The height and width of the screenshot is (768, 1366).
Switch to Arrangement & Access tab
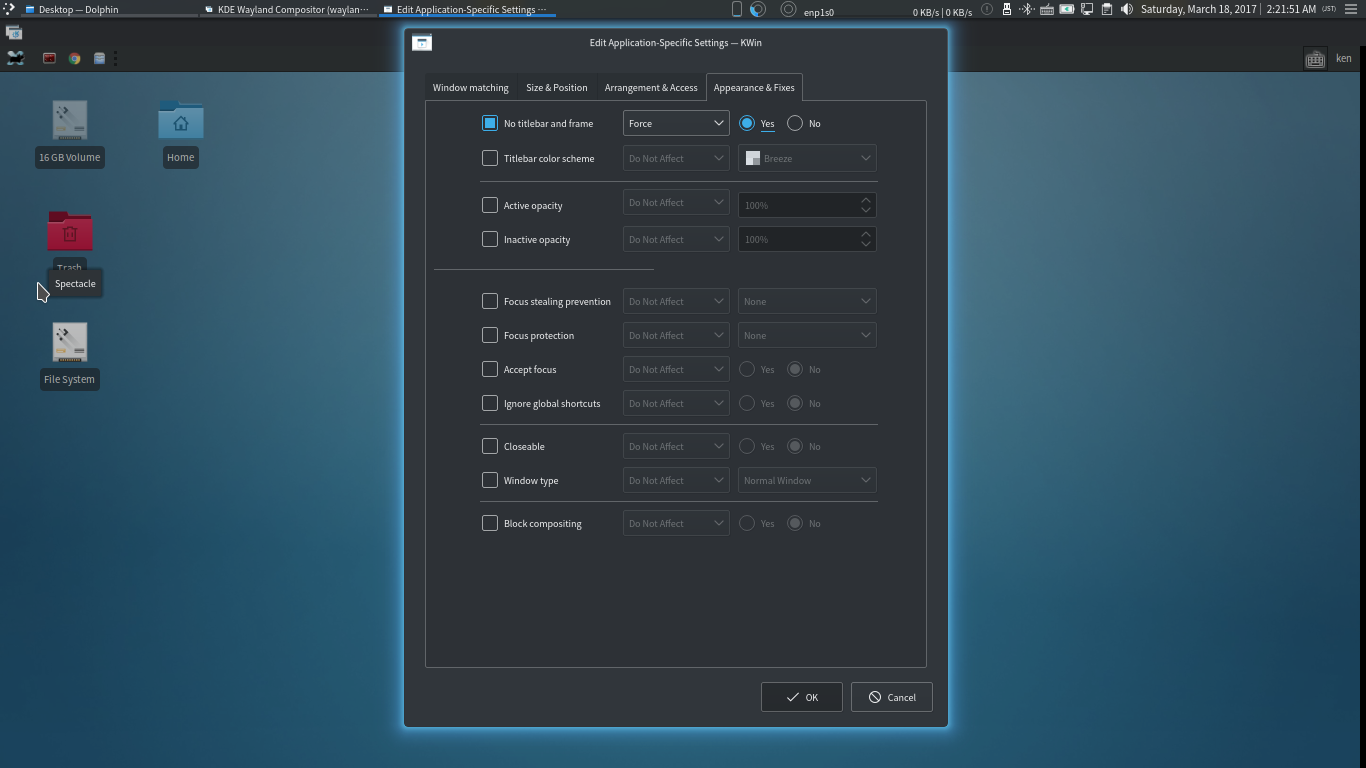(x=651, y=87)
